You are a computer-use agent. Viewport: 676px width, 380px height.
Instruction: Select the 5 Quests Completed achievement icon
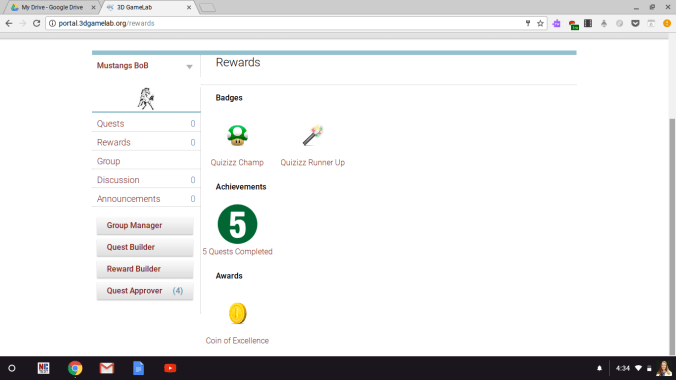[237, 224]
